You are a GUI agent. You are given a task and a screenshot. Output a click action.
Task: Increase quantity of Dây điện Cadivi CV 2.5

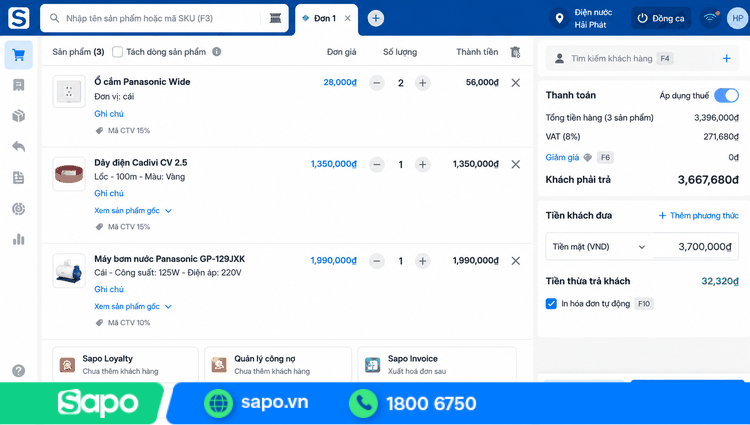422,165
